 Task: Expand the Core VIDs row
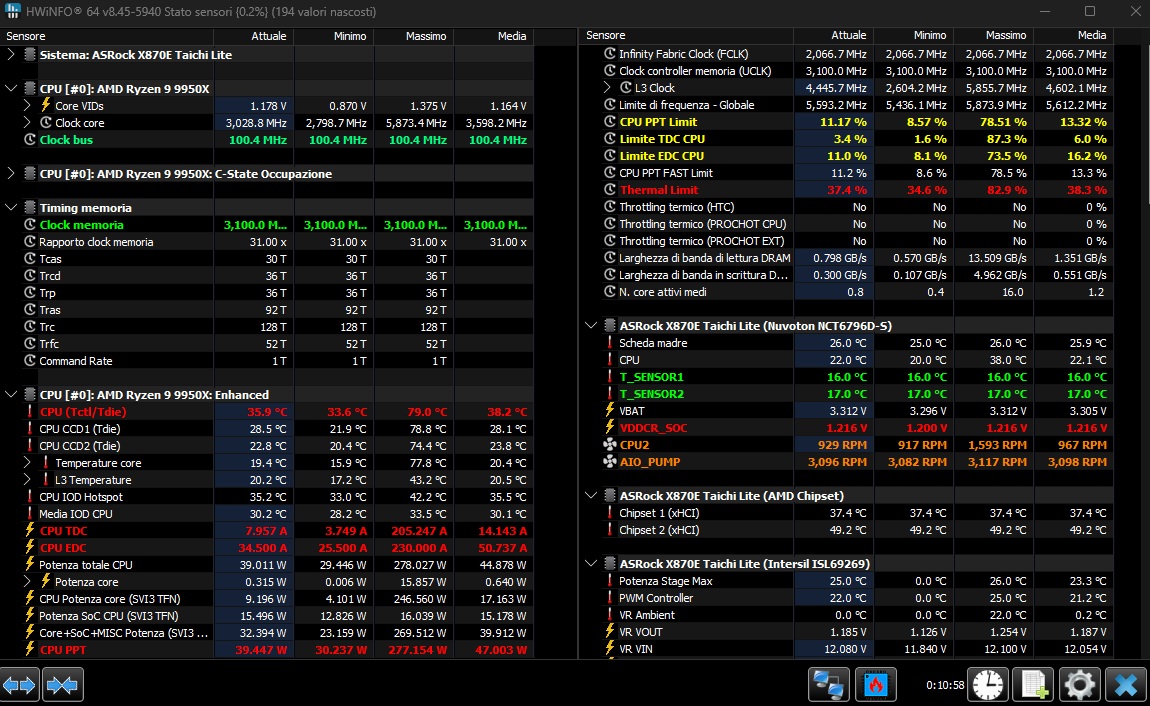point(27,105)
